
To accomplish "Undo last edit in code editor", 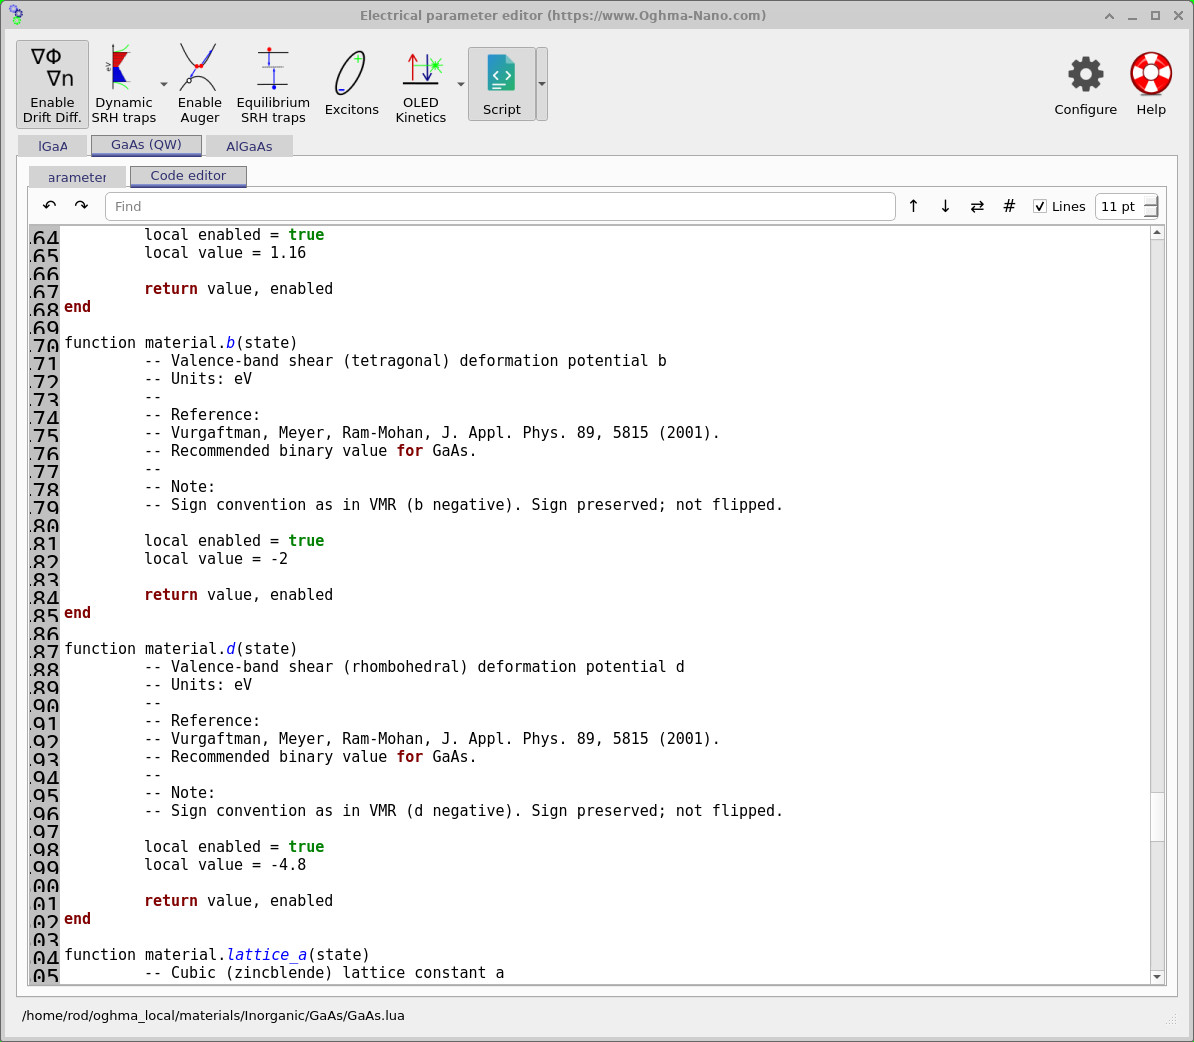I will 49,206.
